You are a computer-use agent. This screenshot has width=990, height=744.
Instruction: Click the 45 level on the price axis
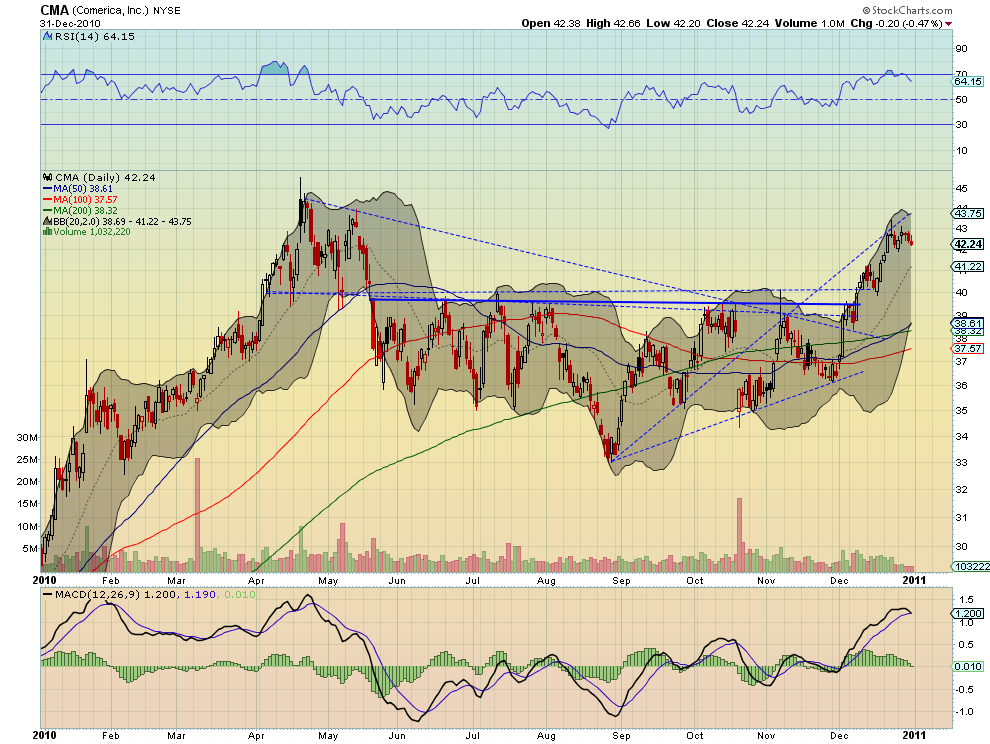click(x=961, y=188)
